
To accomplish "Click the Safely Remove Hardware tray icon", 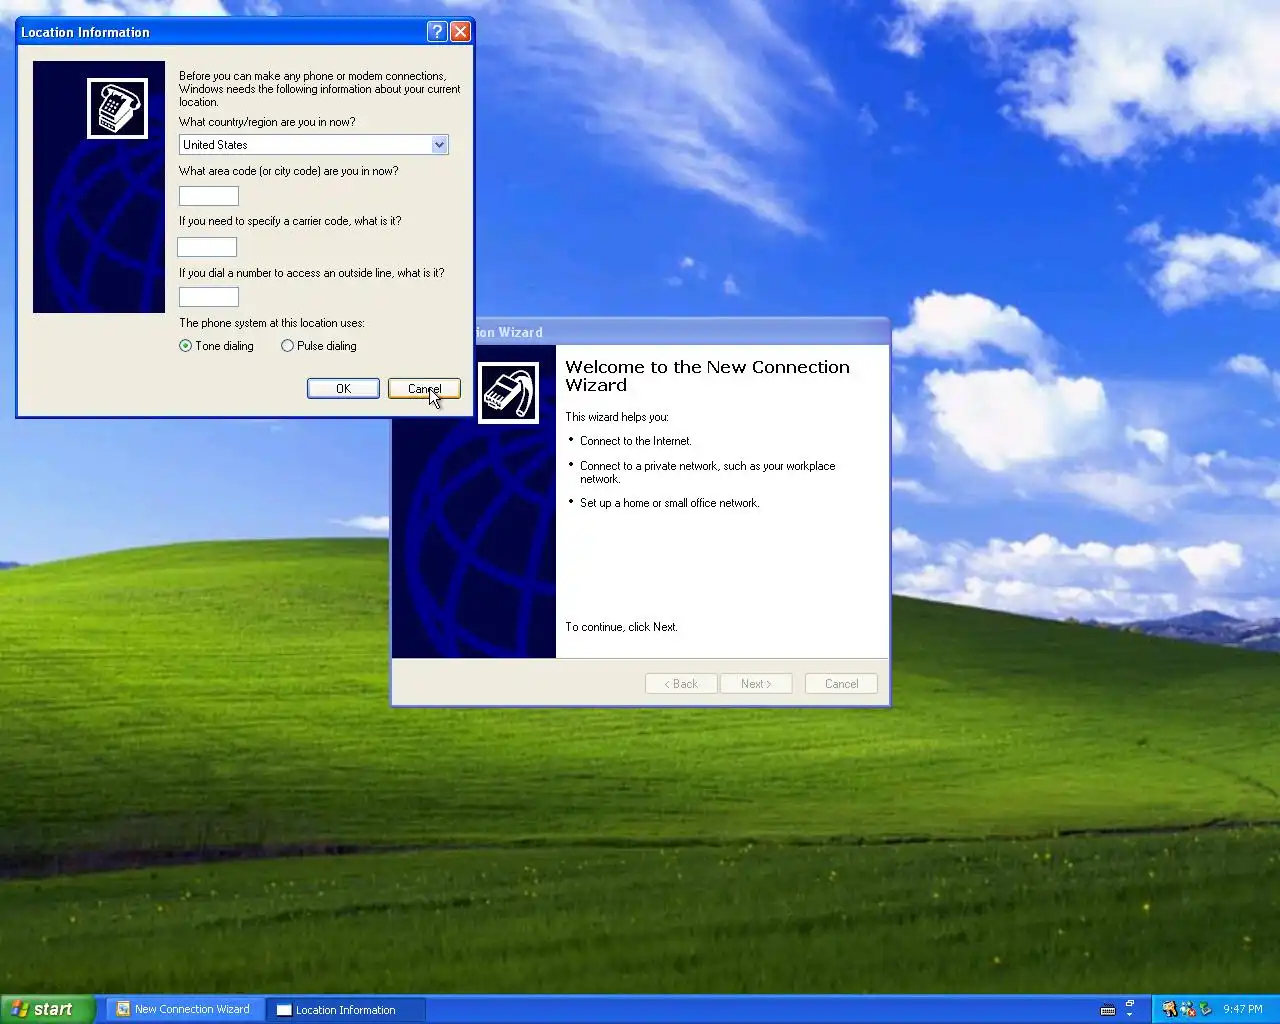I will [x=1205, y=1009].
